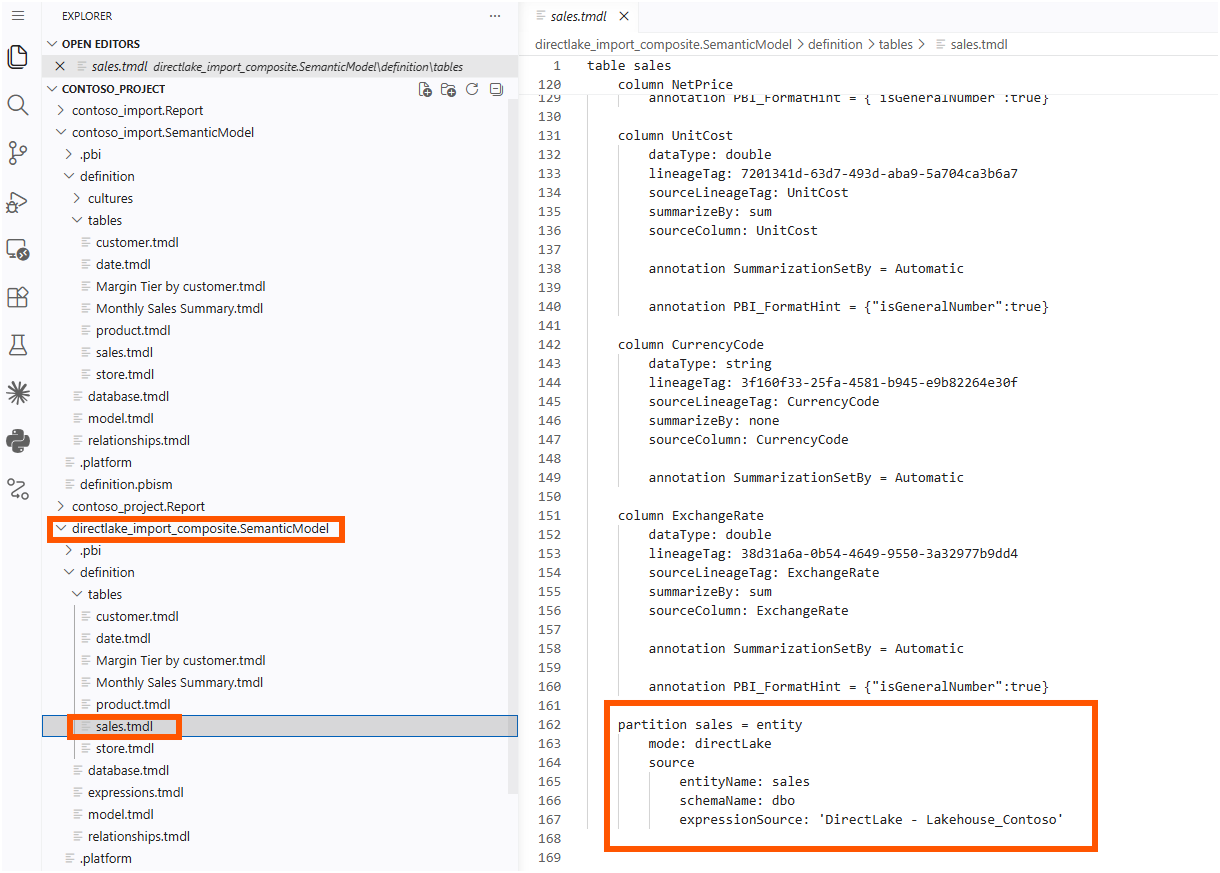The image size is (1220, 873).
Task: Open Explorer more actions ellipsis
Action: [495, 16]
